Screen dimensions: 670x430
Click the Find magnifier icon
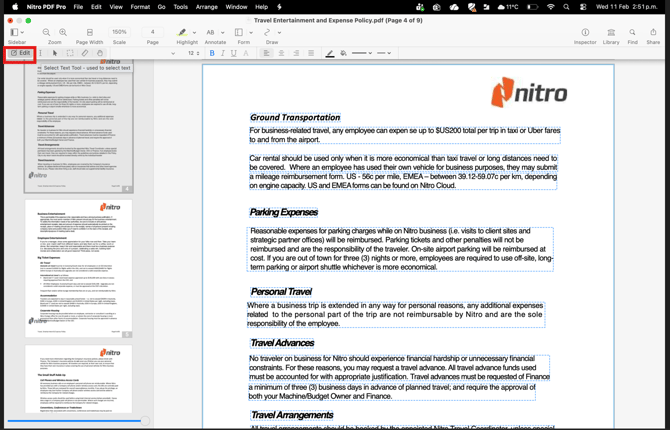[x=632, y=32]
